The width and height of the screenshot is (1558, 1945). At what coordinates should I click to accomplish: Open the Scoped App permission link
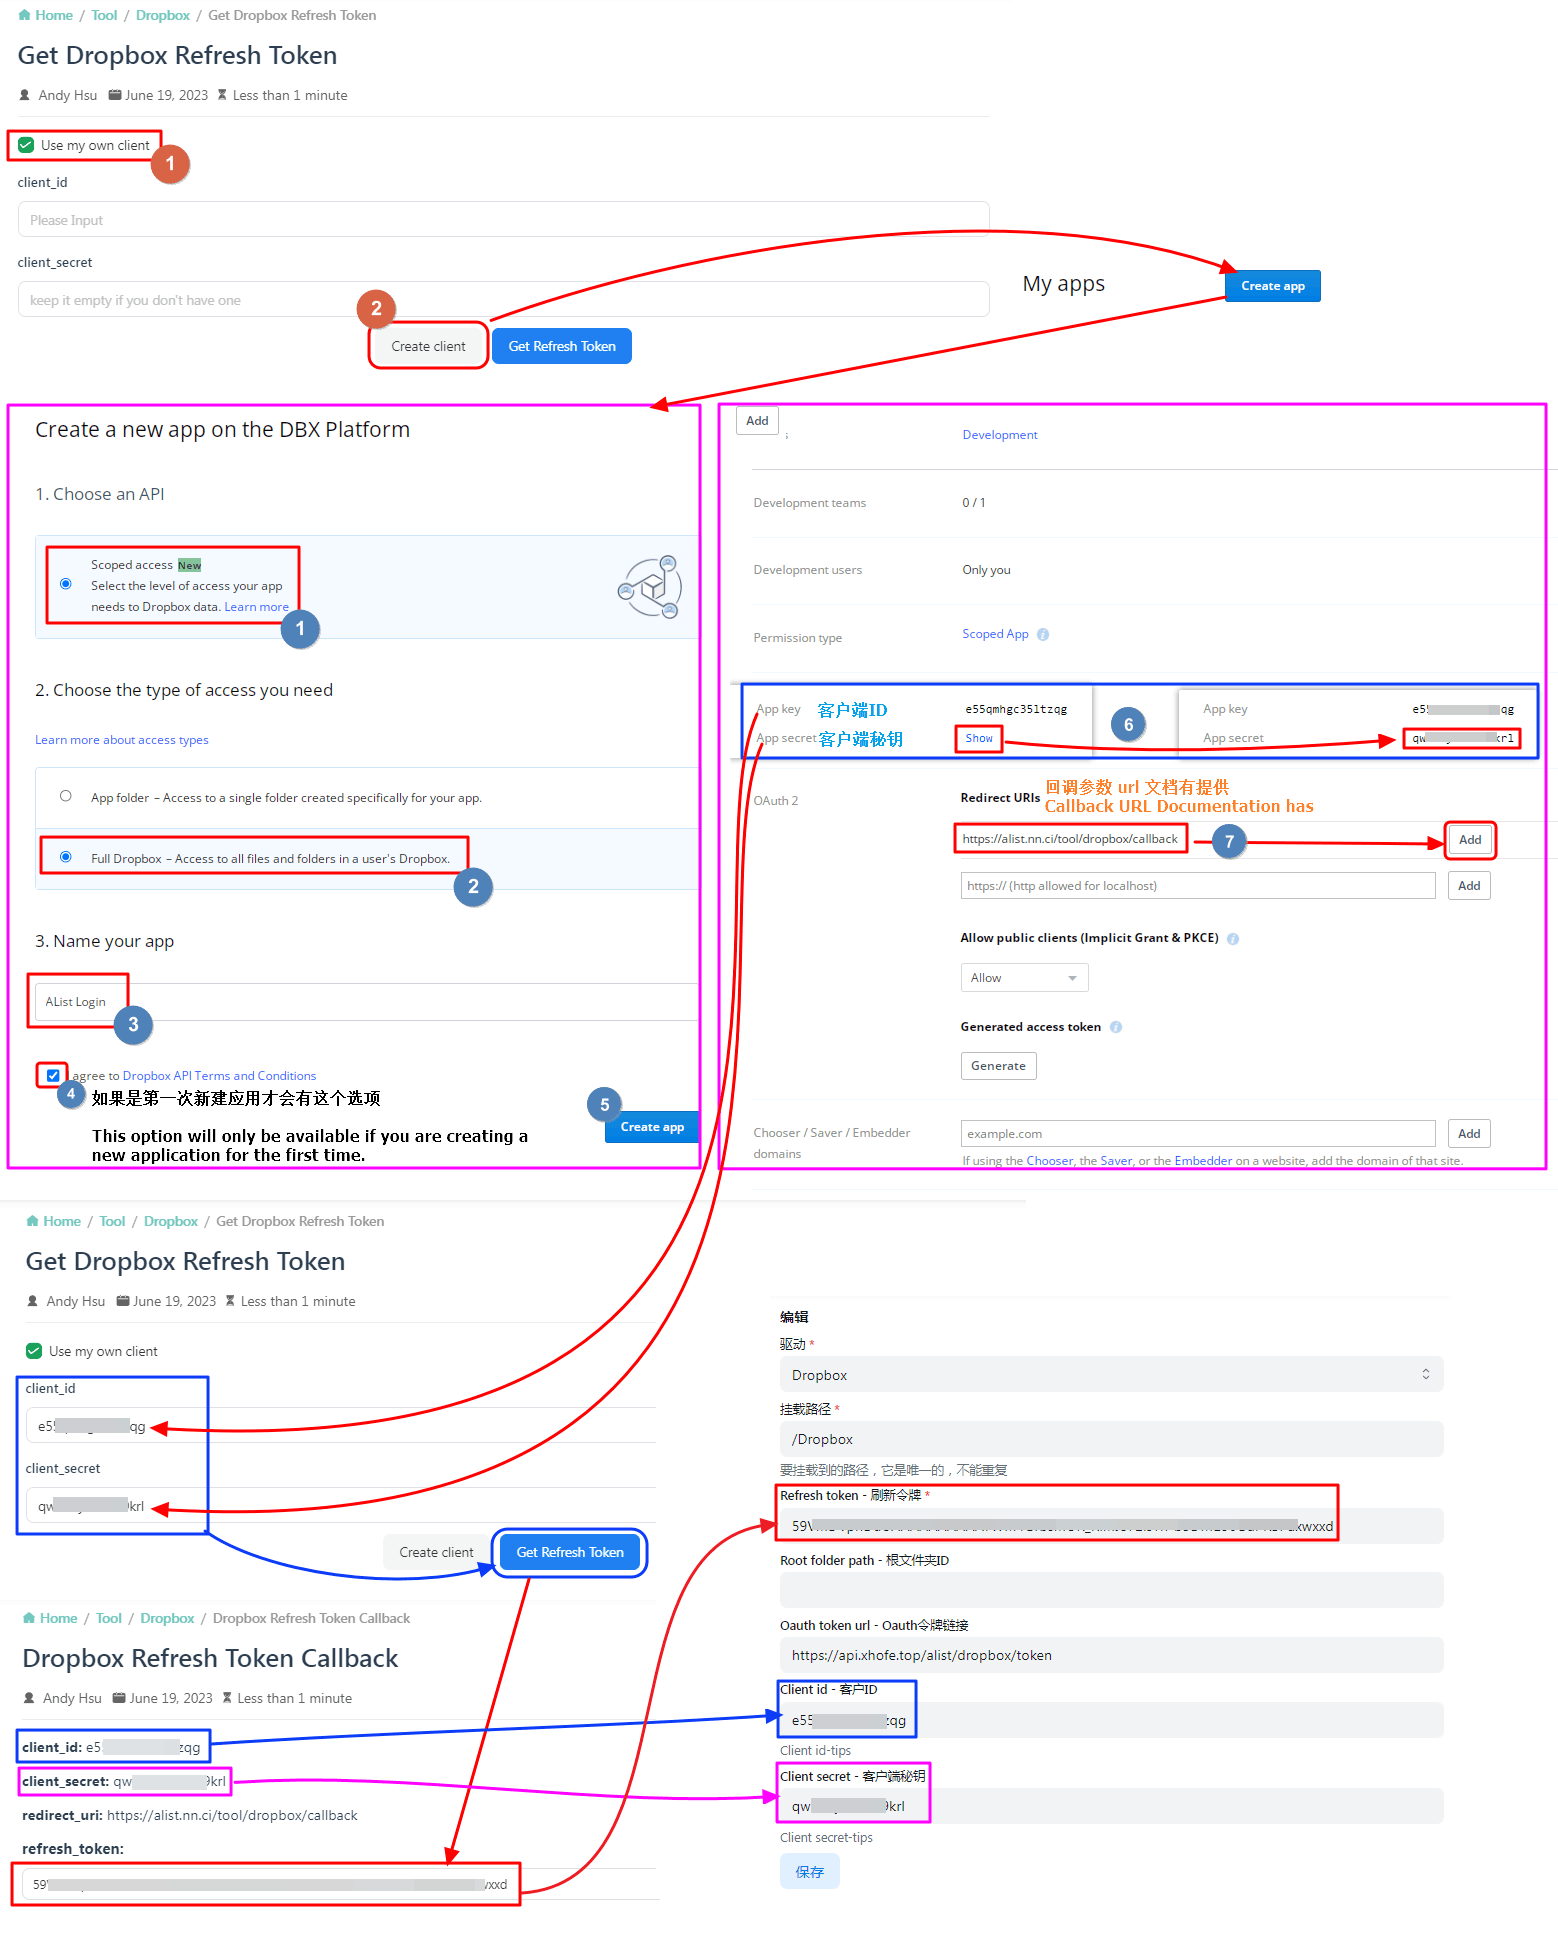(995, 634)
